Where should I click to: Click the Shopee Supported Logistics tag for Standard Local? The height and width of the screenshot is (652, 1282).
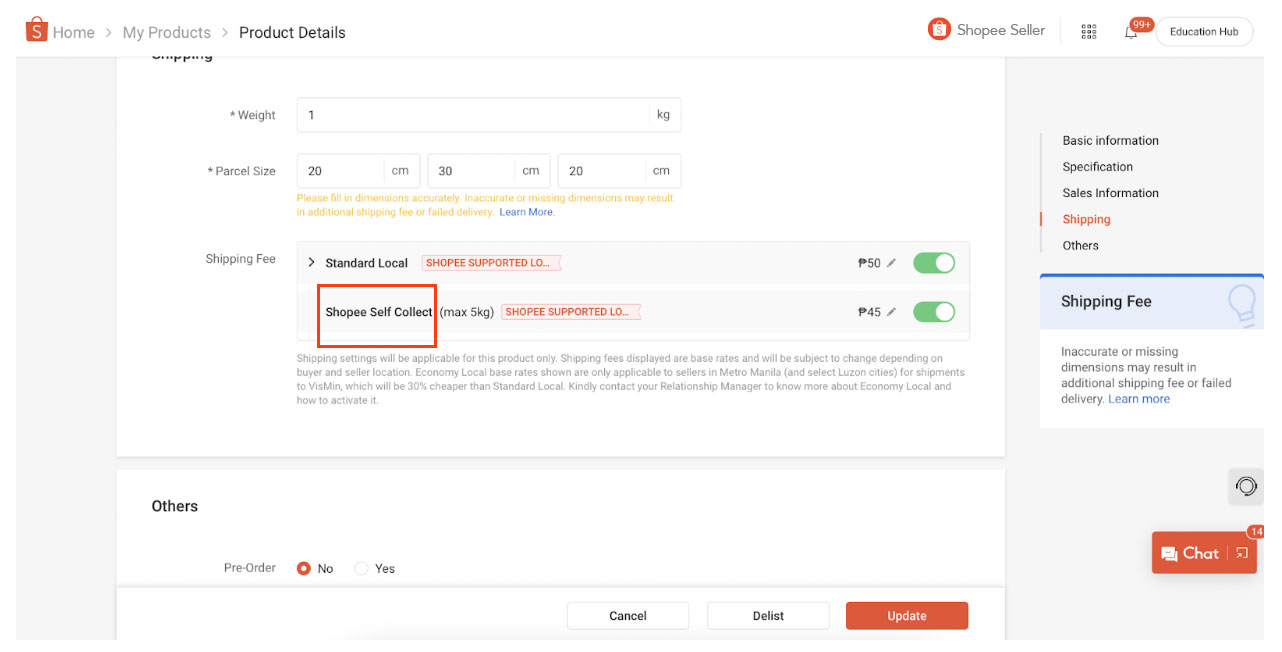click(490, 262)
